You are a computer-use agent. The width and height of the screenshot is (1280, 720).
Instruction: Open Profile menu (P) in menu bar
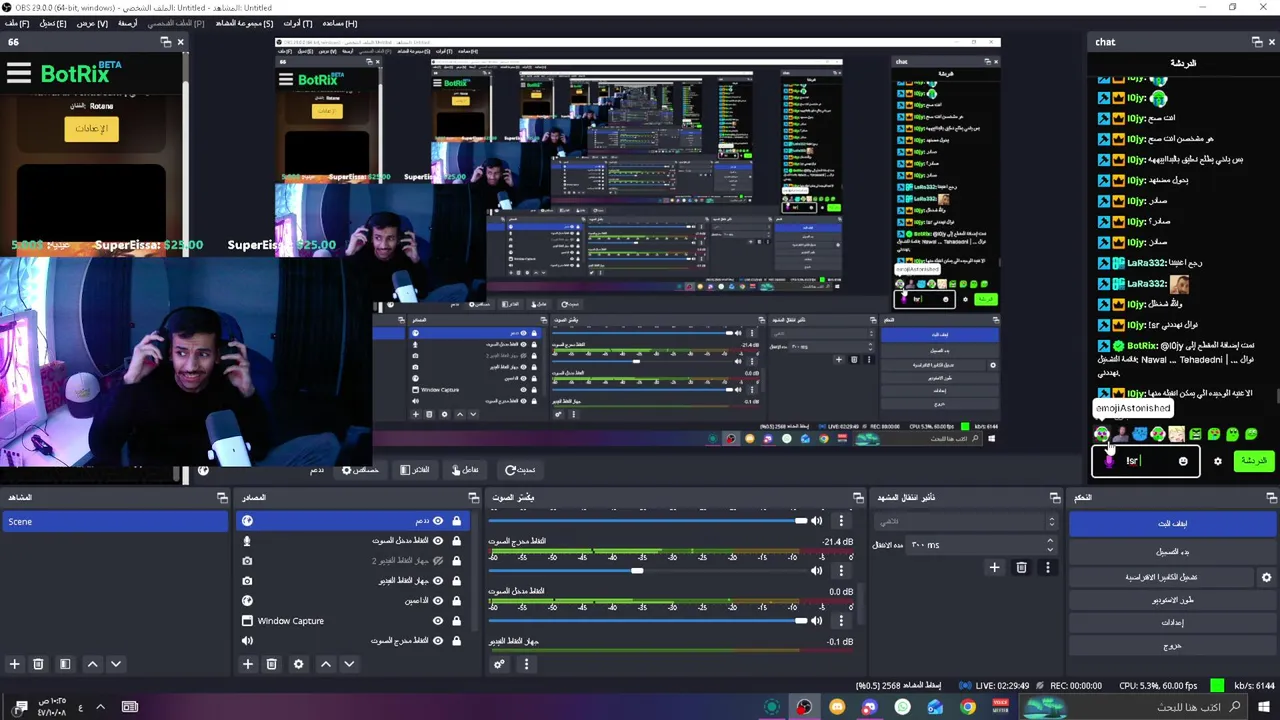click(175, 23)
